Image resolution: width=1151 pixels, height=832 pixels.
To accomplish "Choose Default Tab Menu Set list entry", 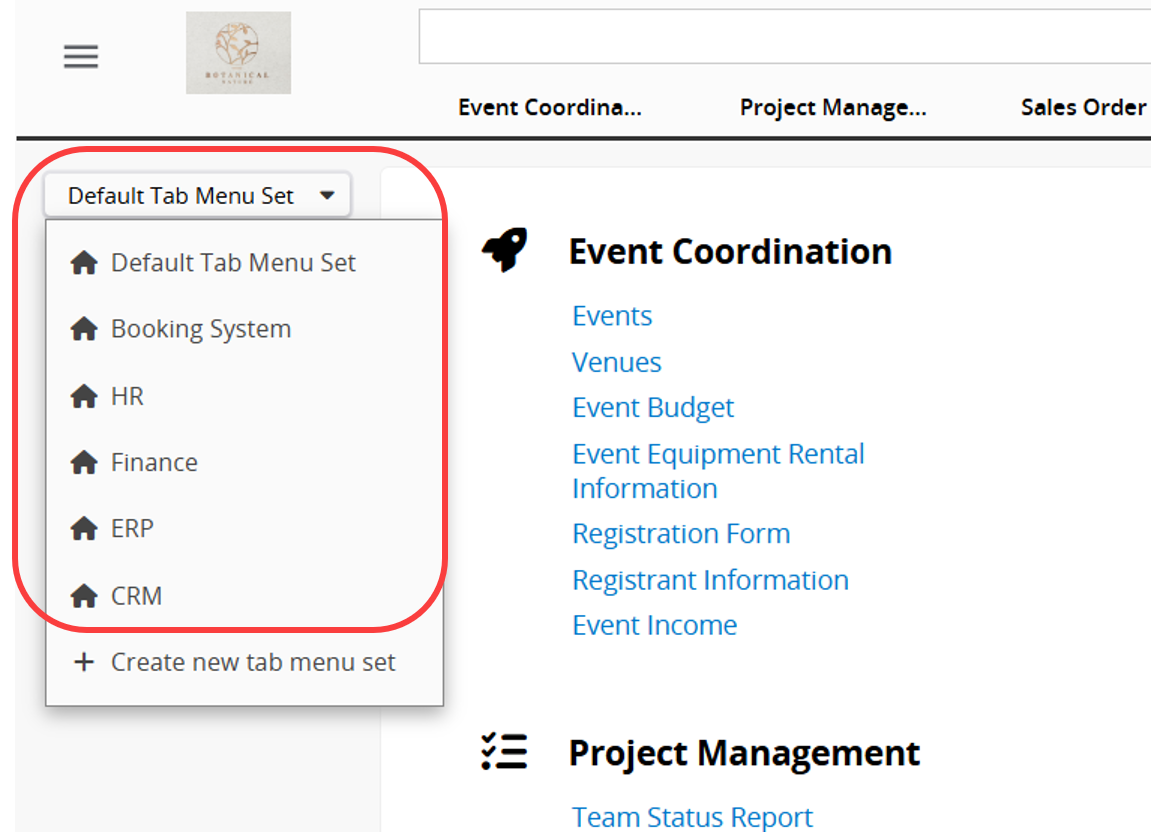I will (x=233, y=263).
